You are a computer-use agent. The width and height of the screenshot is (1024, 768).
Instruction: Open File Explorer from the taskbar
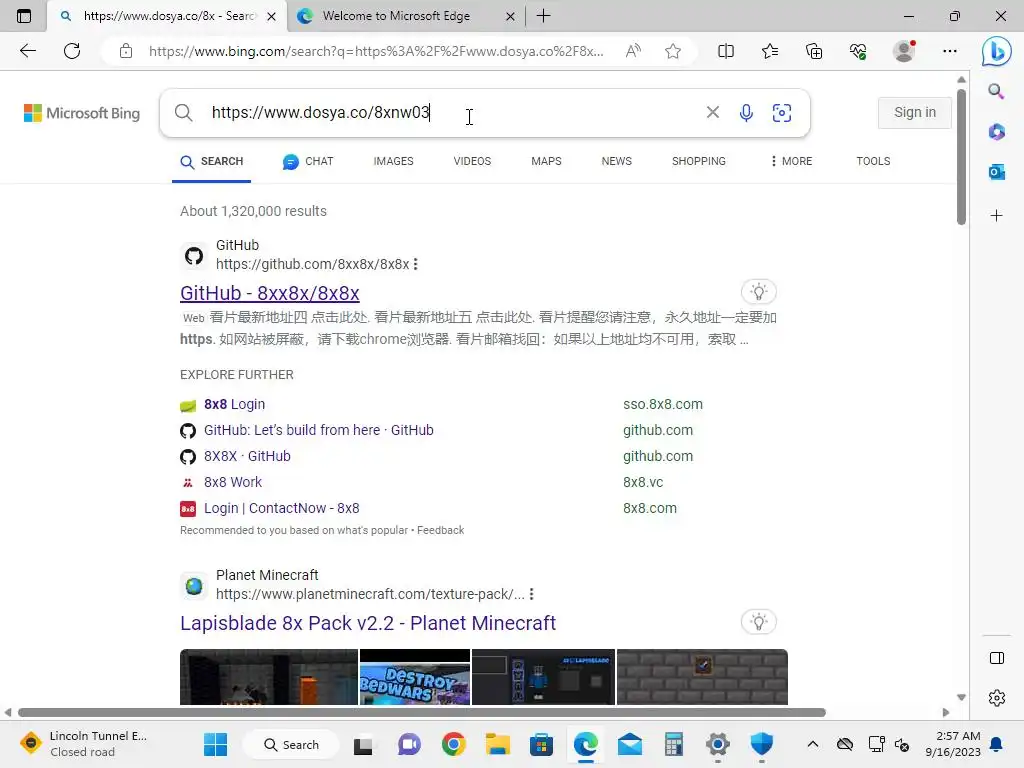pyautogui.click(x=497, y=744)
